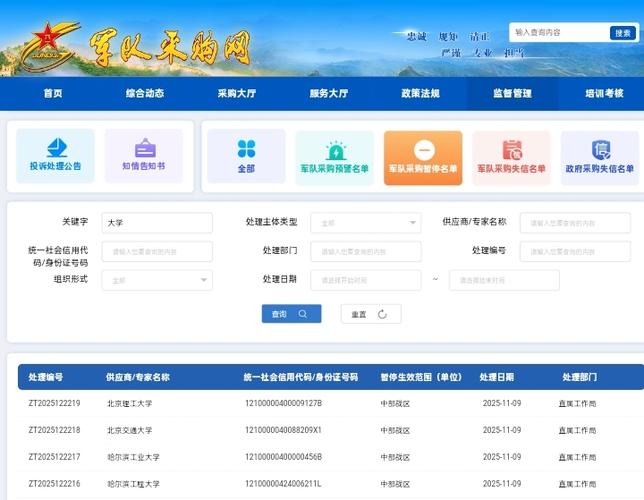The height and width of the screenshot is (500, 644).
Task: Click credit code 12100000400000456B
Action: (x=283, y=457)
